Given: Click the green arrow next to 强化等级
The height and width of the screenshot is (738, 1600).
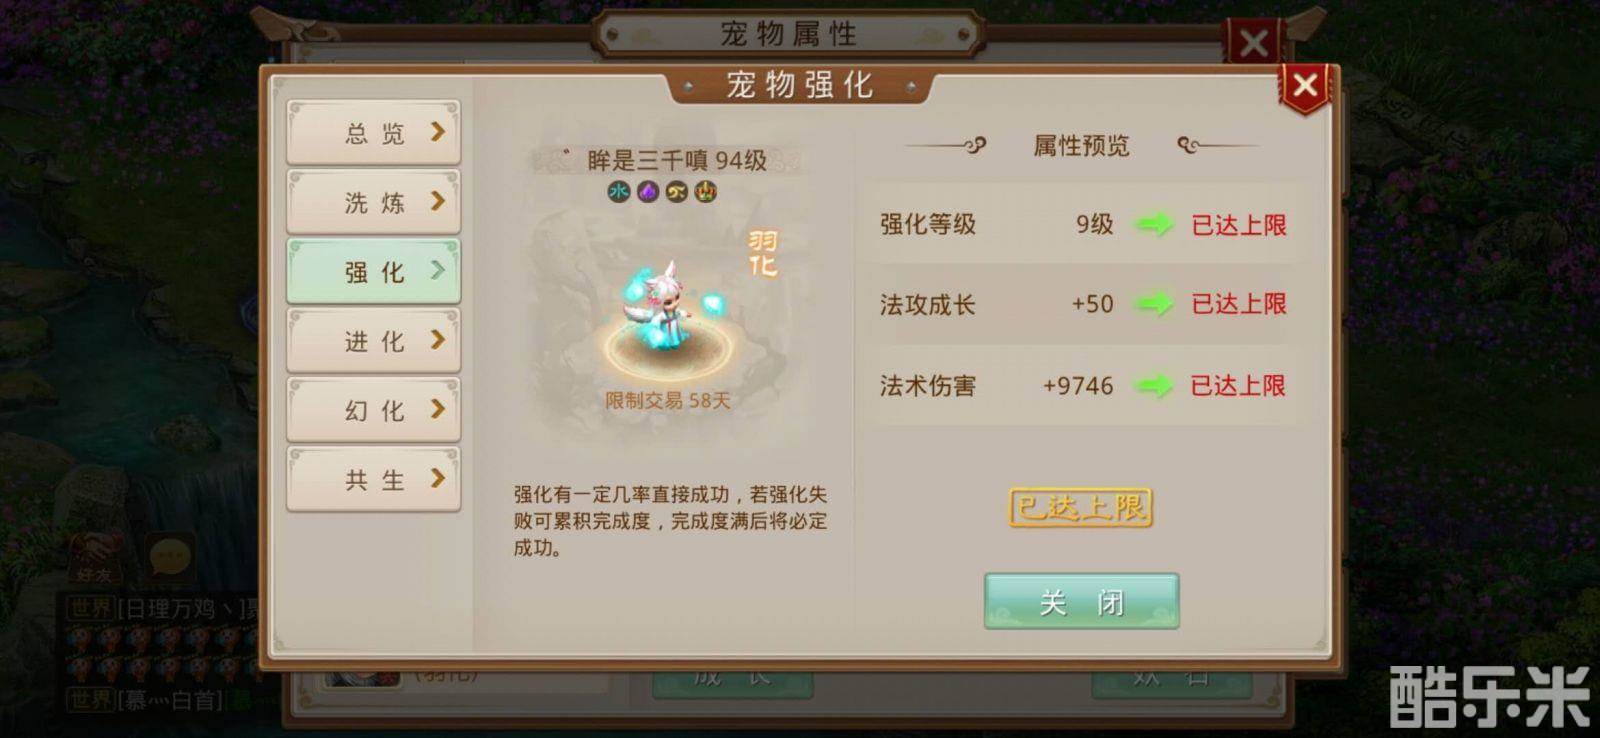Looking at the screenshot, I should pos(1154,224).
